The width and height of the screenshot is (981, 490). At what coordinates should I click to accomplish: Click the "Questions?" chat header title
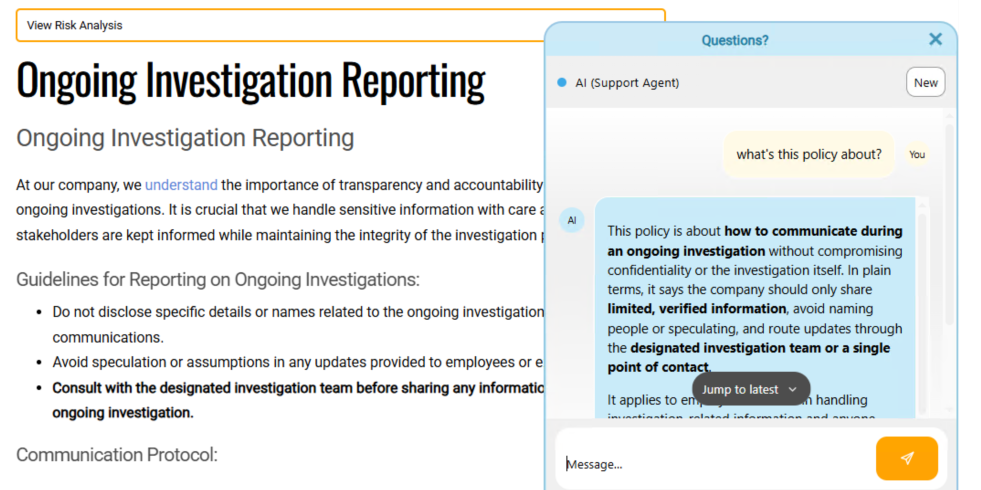734,41
